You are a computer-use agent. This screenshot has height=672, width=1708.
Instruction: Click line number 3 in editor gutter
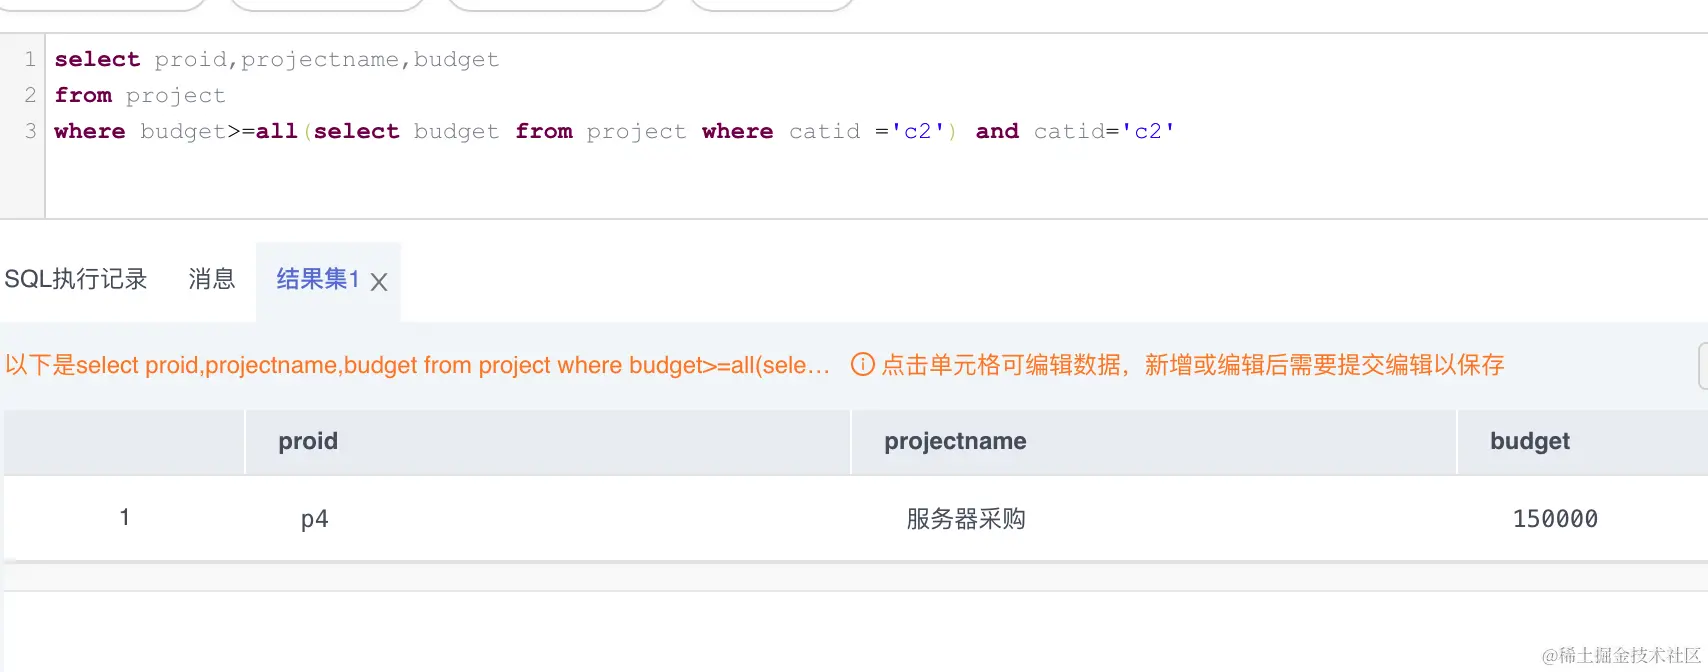(x=30, y=131)
